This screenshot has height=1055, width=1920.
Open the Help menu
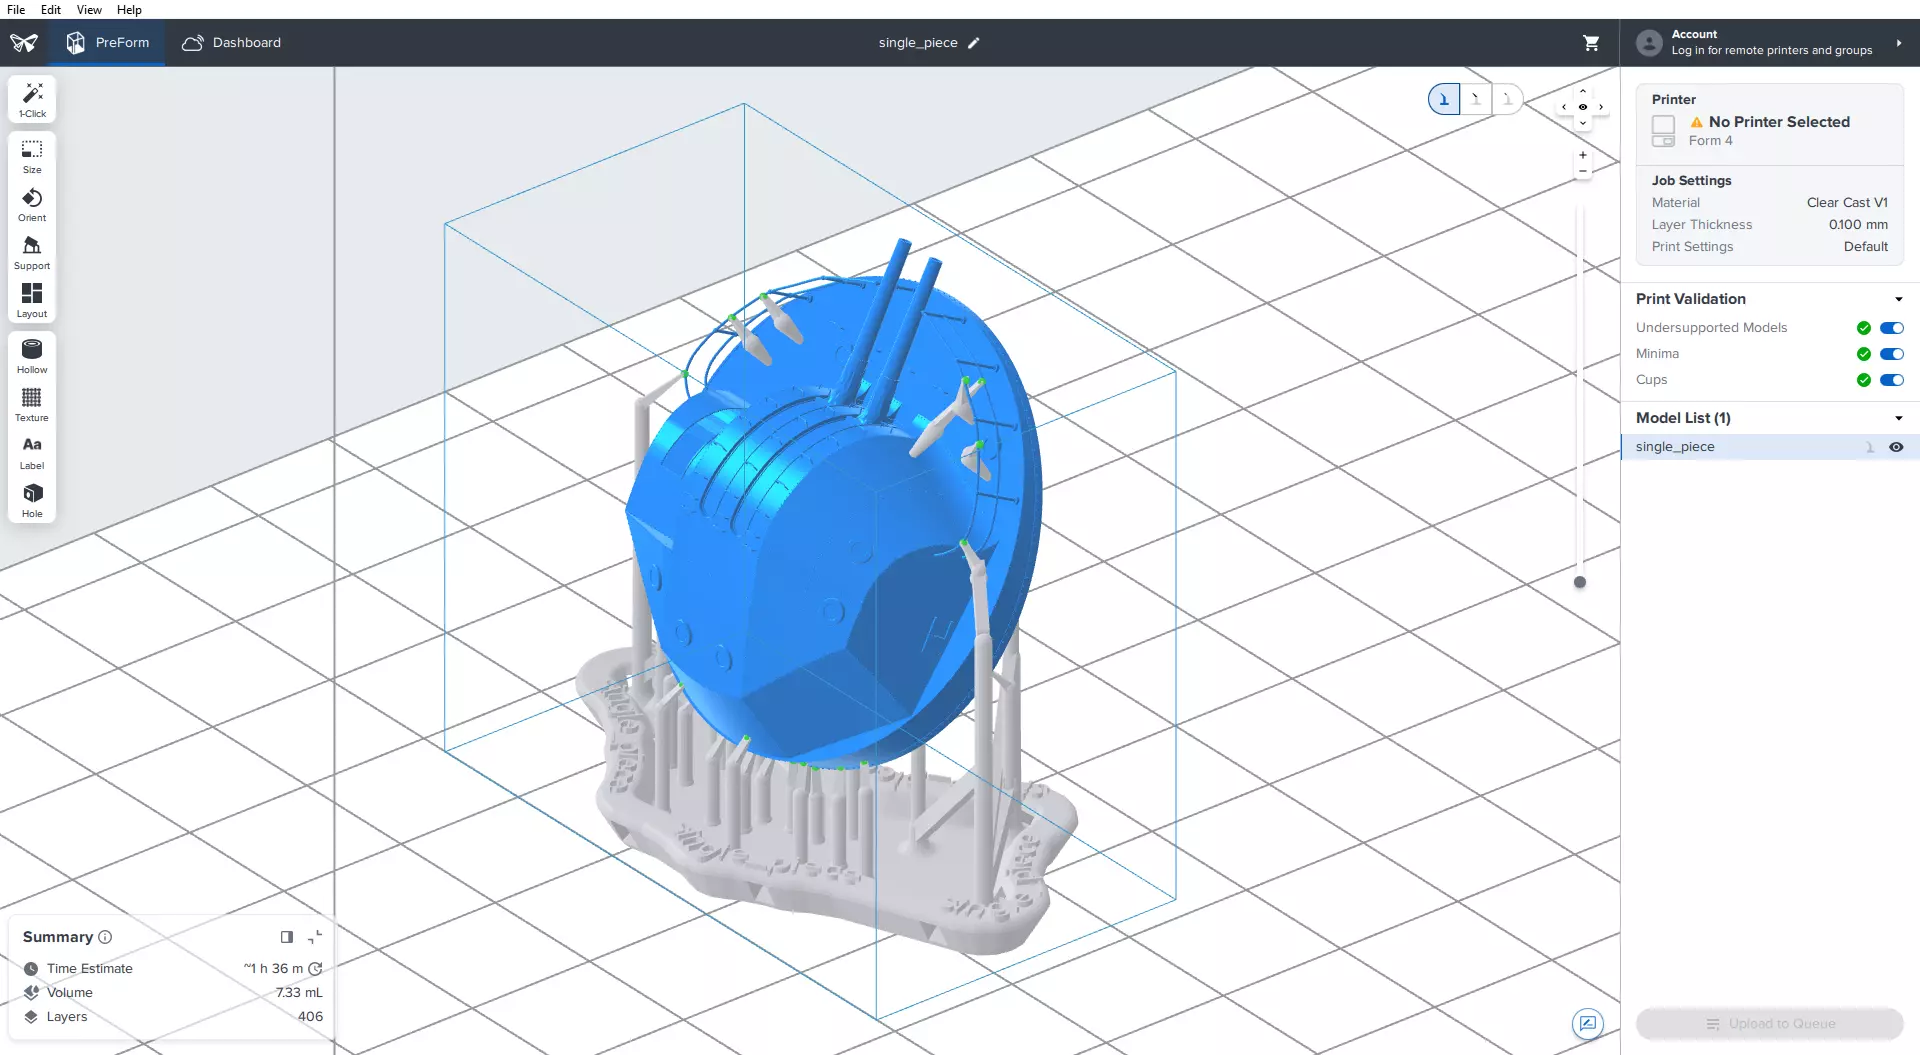coord(129,10)
